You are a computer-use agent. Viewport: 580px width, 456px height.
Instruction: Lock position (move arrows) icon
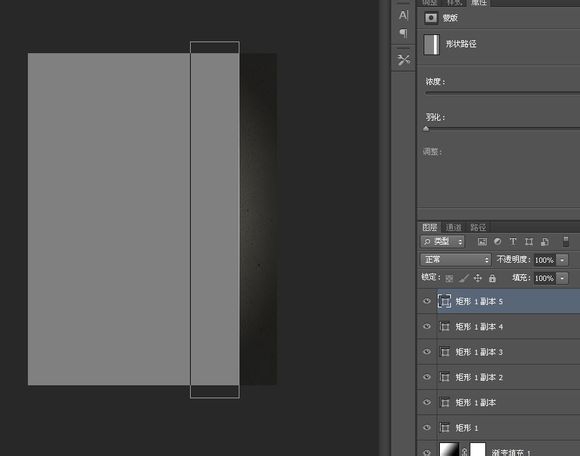(x=478, y=278)
